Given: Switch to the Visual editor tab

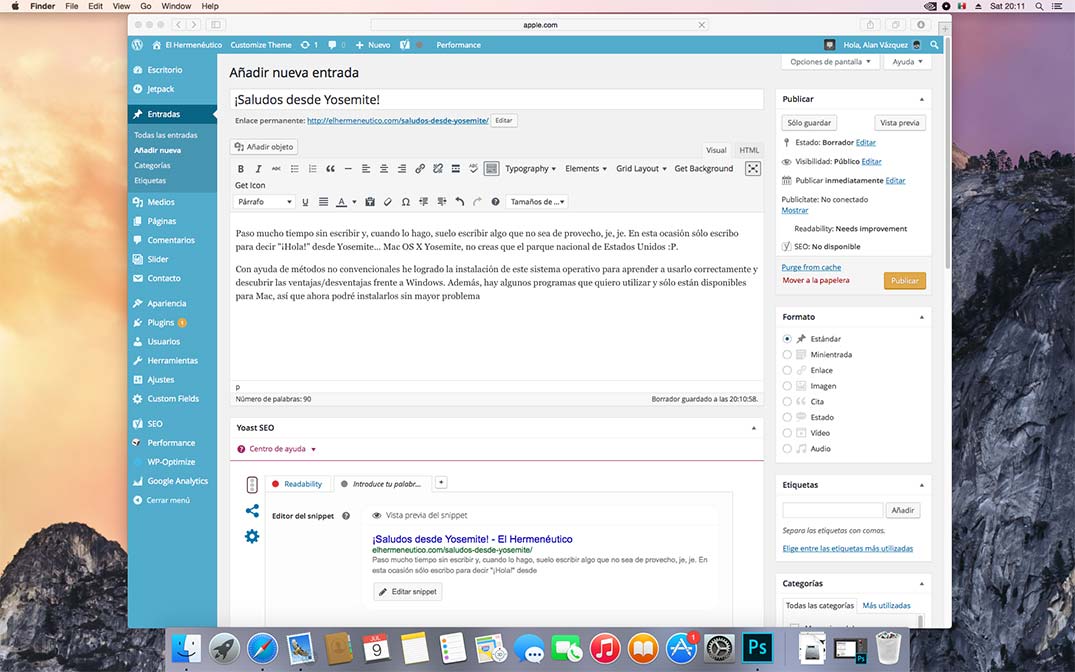Looking at the screenshot, I should click(716, 150).
